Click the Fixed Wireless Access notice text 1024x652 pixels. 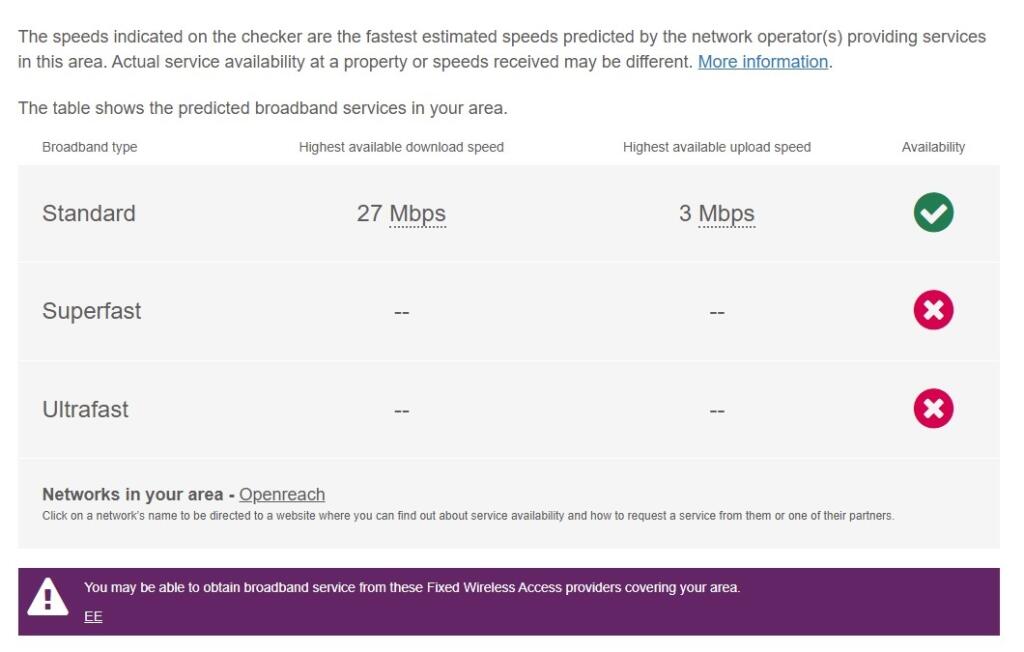[x=412, y=587]
